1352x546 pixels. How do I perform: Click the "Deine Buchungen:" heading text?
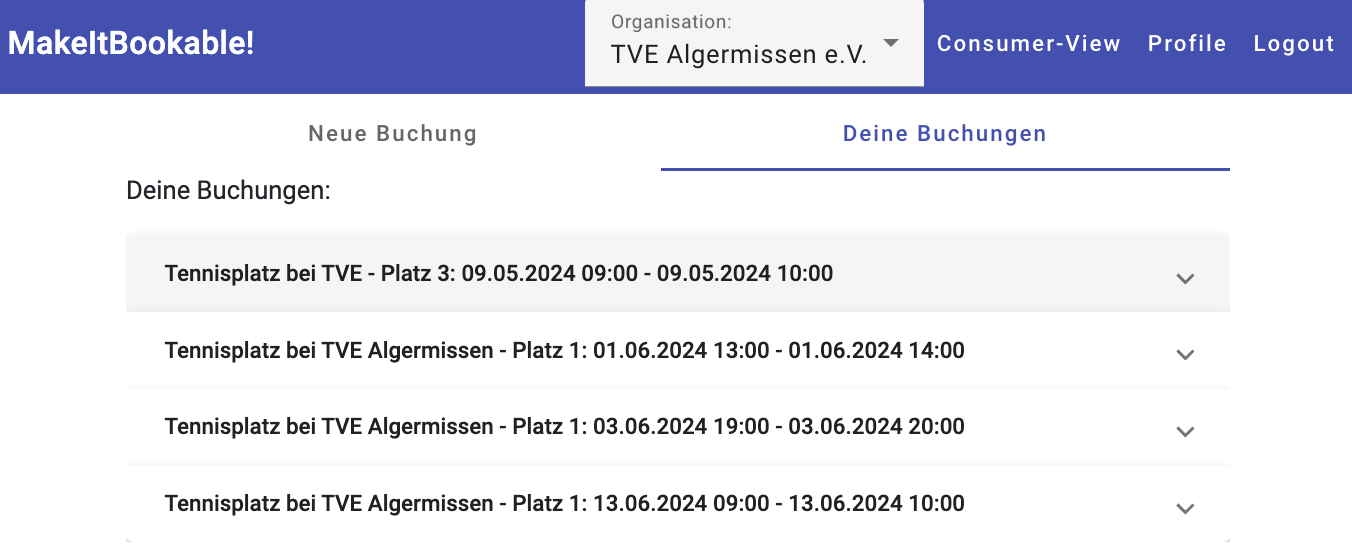click(x=228, y=190)
